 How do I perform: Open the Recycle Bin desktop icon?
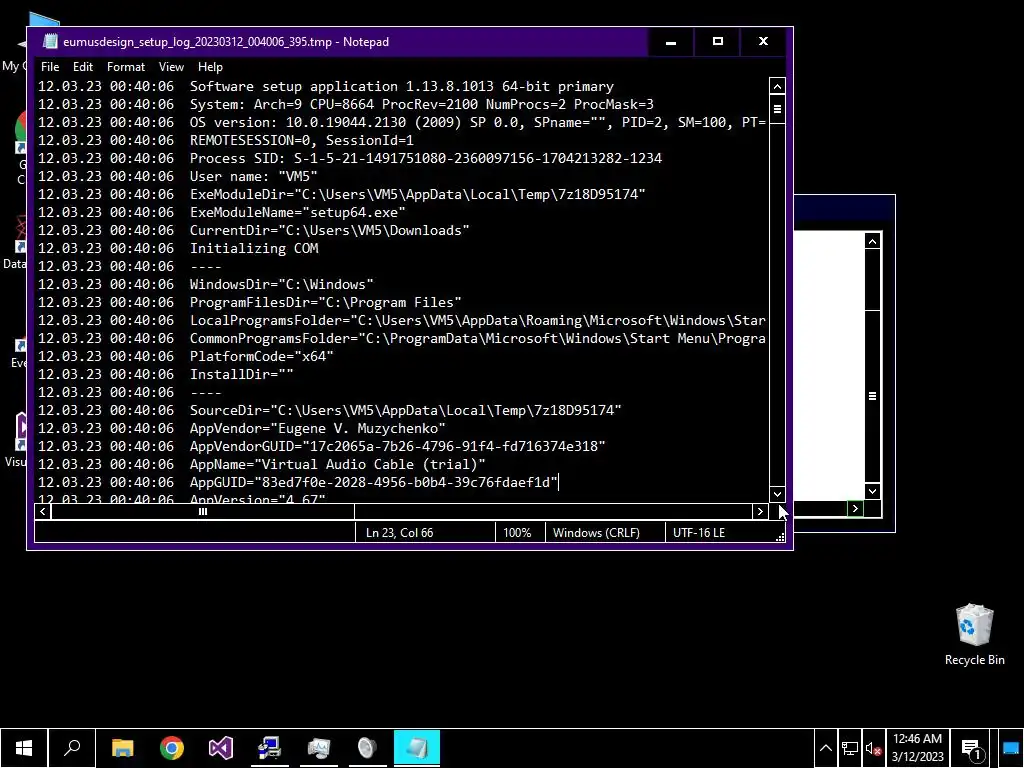click(x=974, y=634)
